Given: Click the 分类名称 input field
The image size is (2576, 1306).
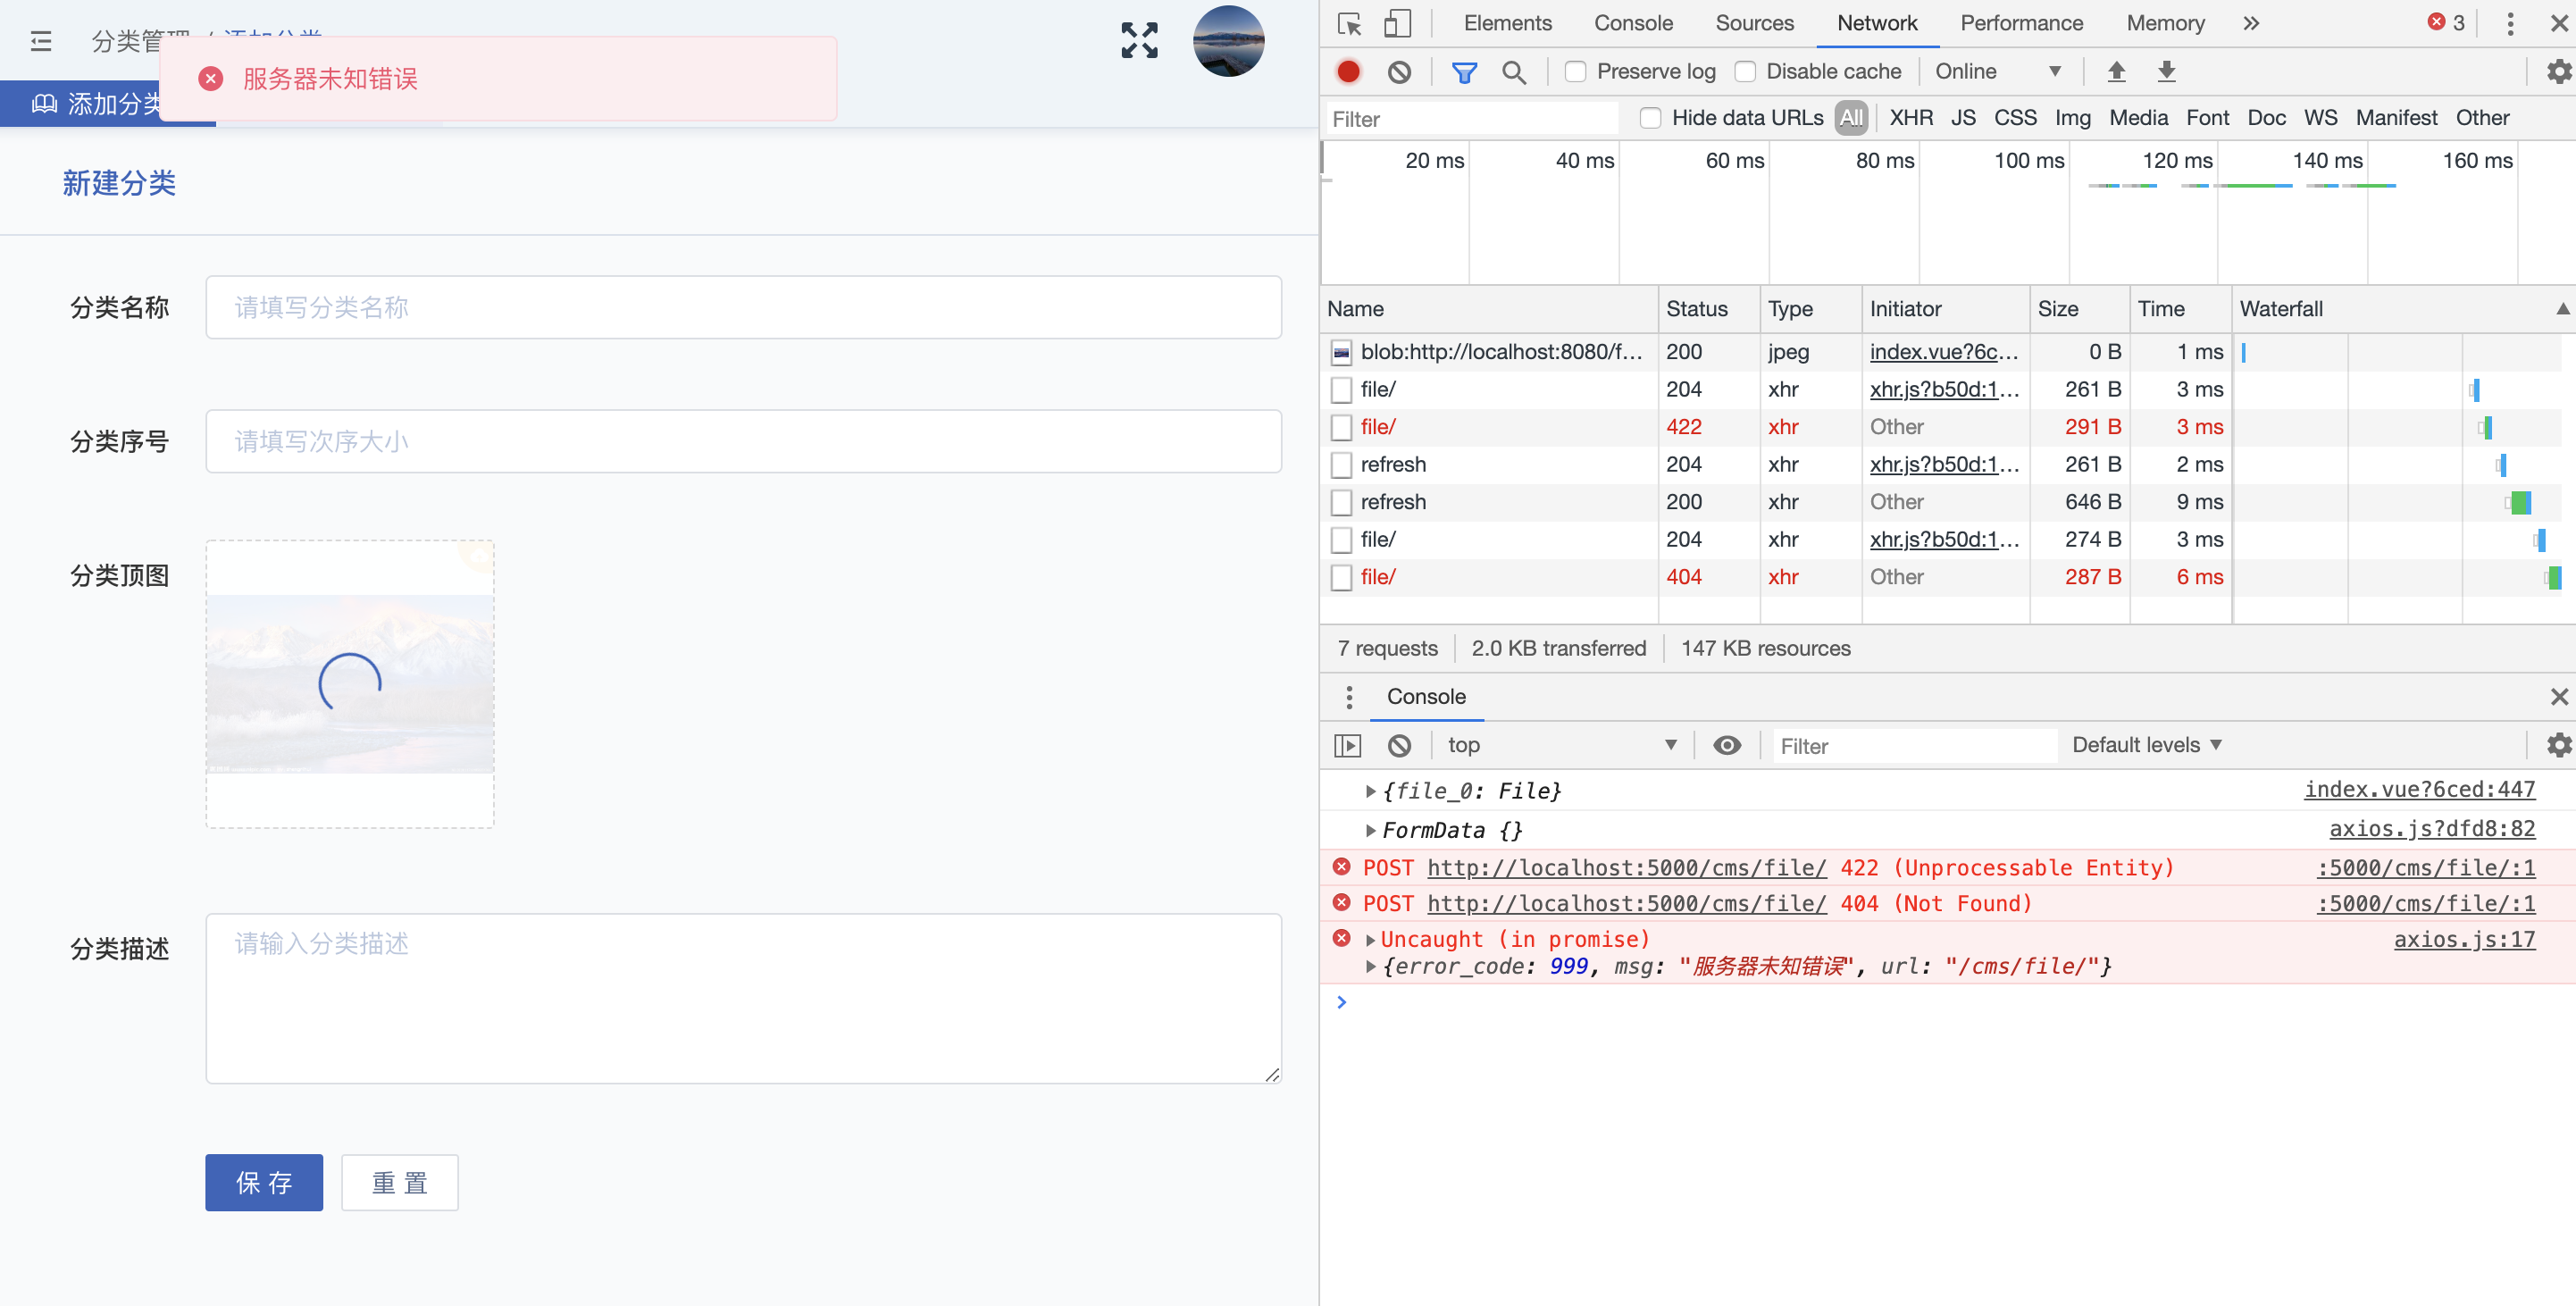Looking at the screenshot, I should point(743,307).
